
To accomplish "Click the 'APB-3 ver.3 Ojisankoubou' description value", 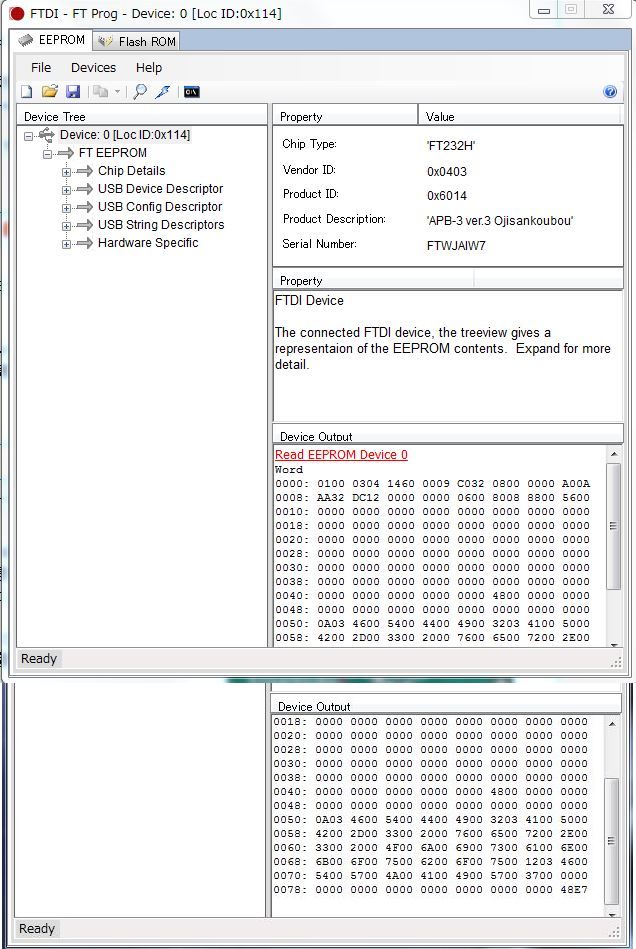I will [x=499, y=221].
